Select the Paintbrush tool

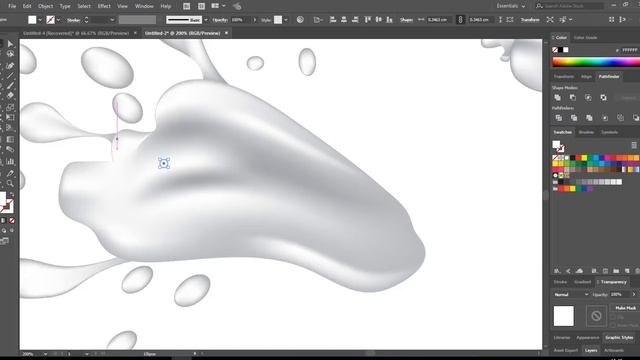(x=10, y=86)
